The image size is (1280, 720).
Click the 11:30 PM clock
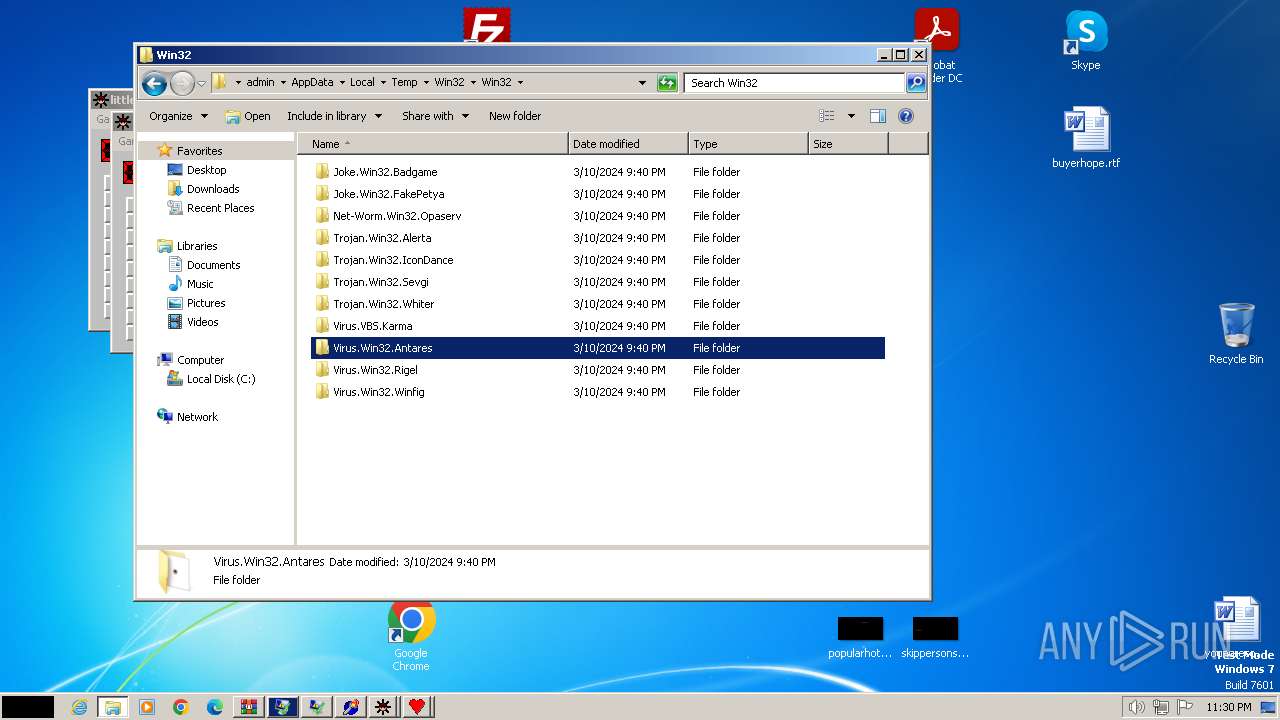coord(1229,707)
